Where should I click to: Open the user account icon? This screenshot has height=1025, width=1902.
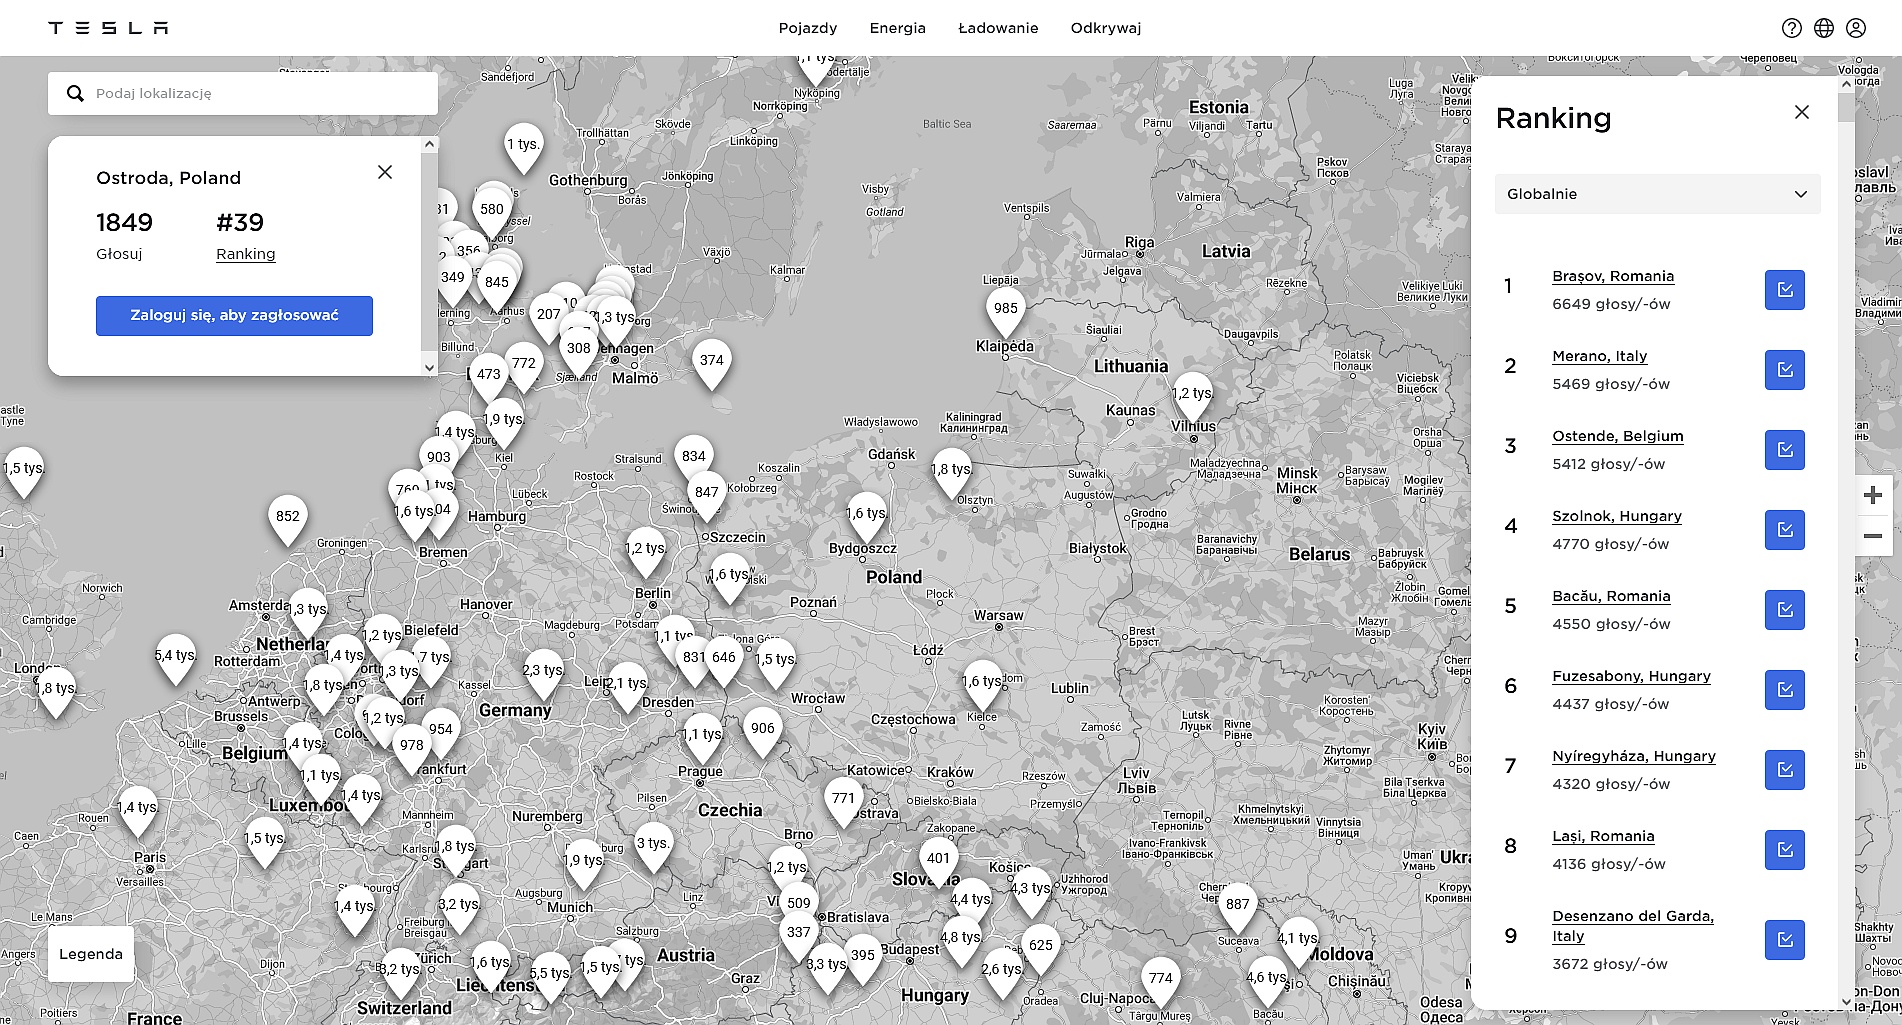point(1856,28)
